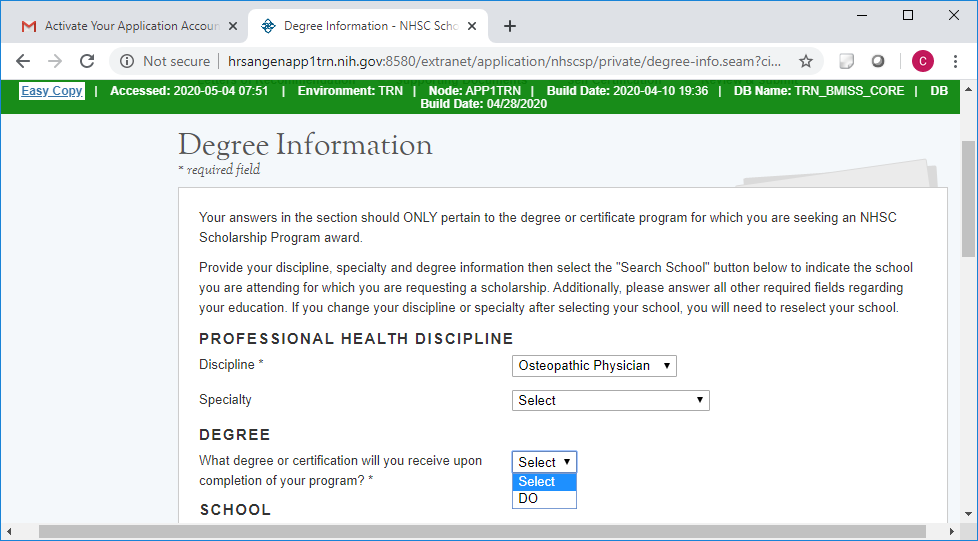This screenshot has height=541, width=978.
Task: Close the Degree Information tab
Action: coord(472,26)
